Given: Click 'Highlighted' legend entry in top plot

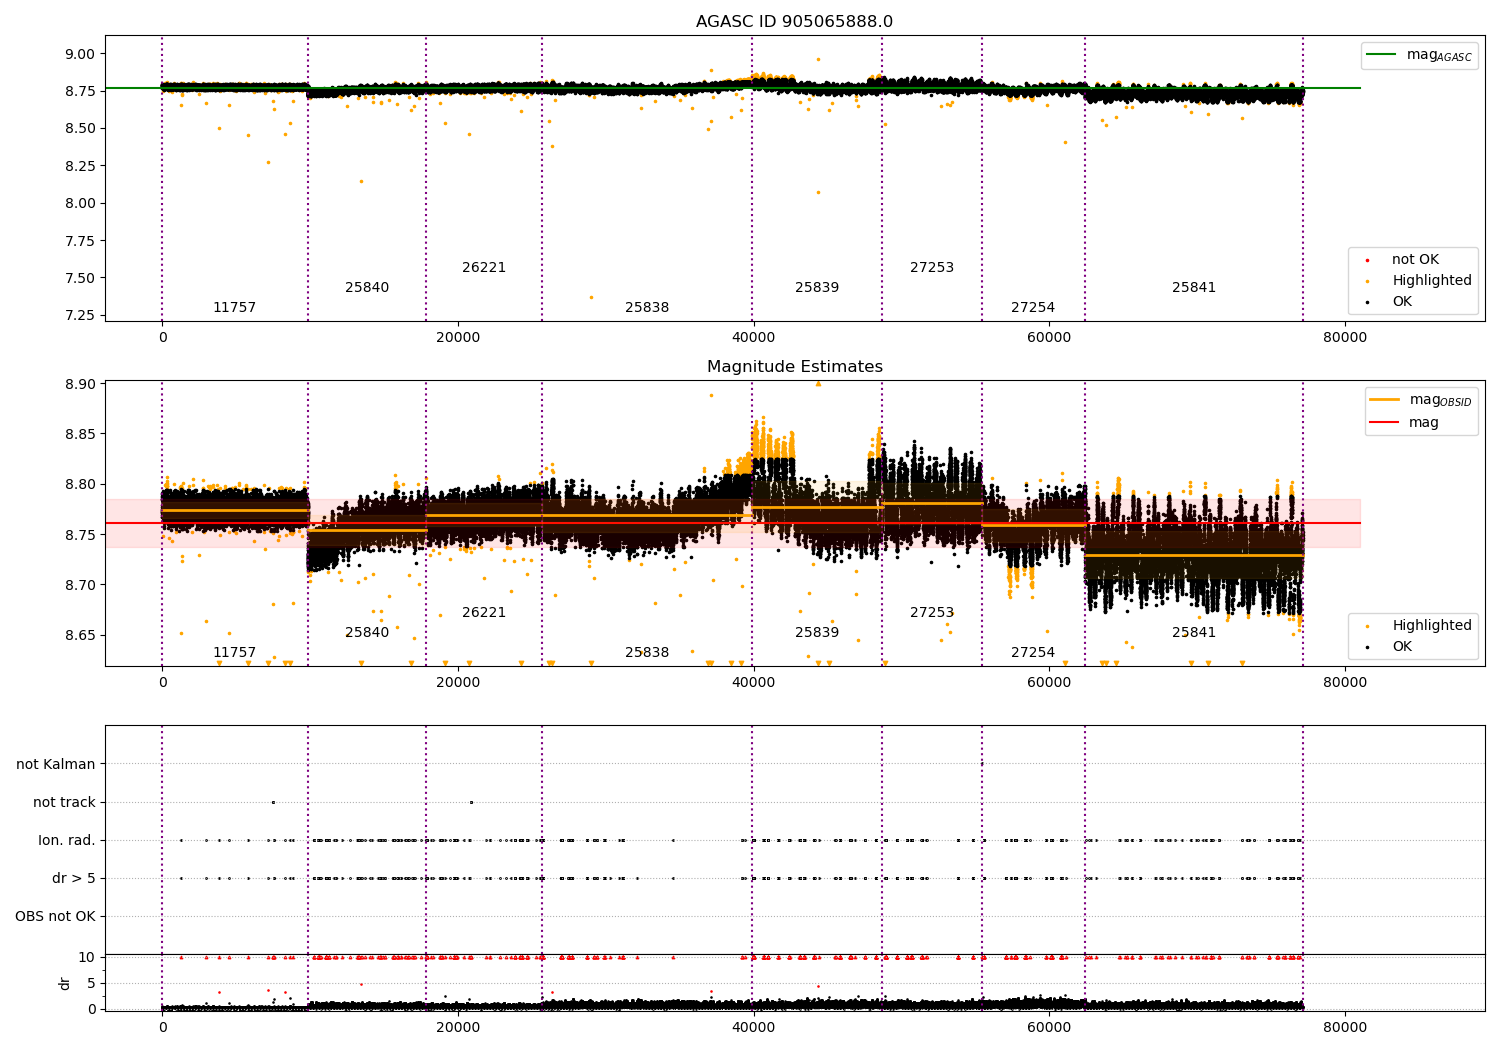Looking at the screenshot, I should 1420,281.
